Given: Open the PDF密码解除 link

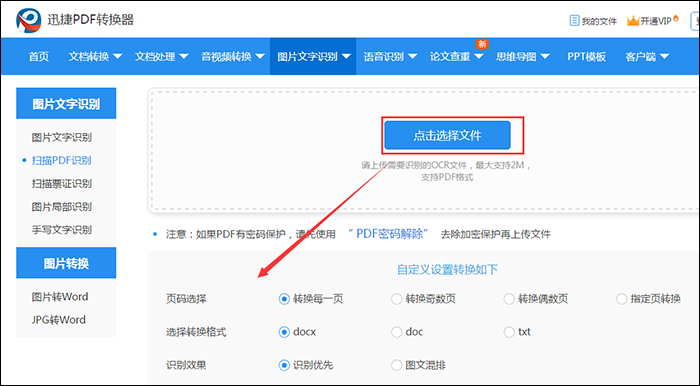Looking at the screenshot, I should coord(388,234).
